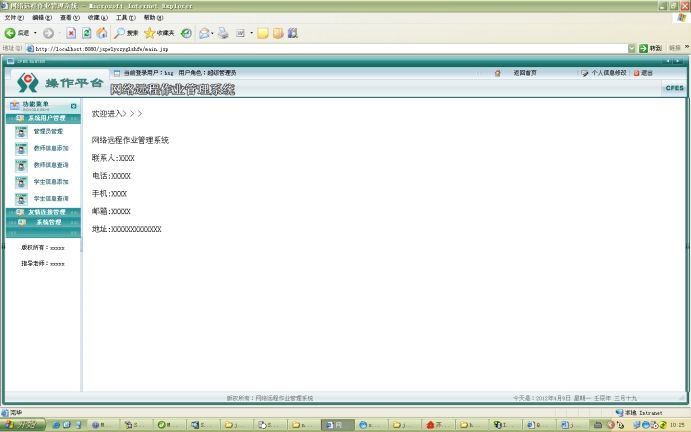Click the 学生信息添加 user icon
This screenshot has height=432, width=691.
[21, 182]
